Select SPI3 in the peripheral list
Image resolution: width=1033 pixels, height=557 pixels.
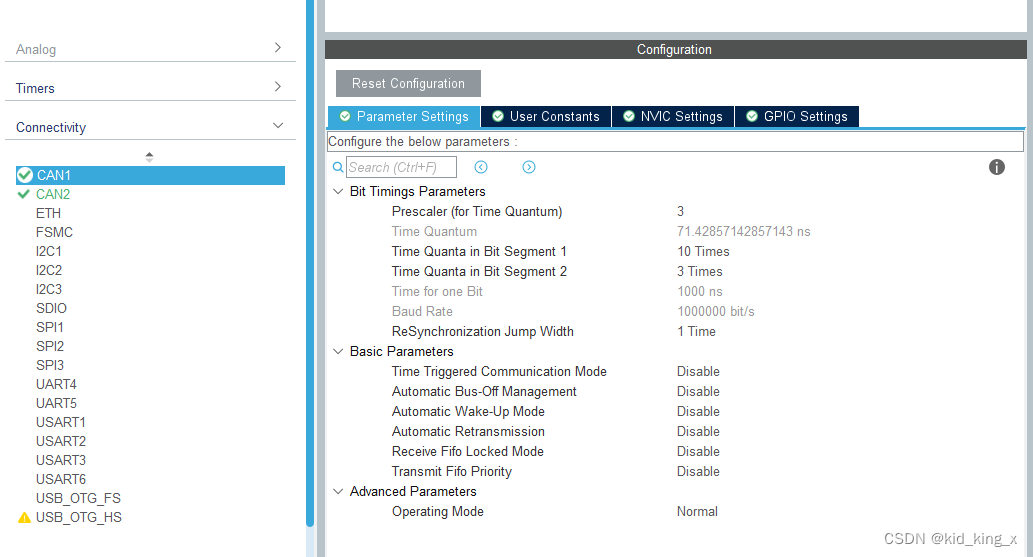tap(50, 365)
